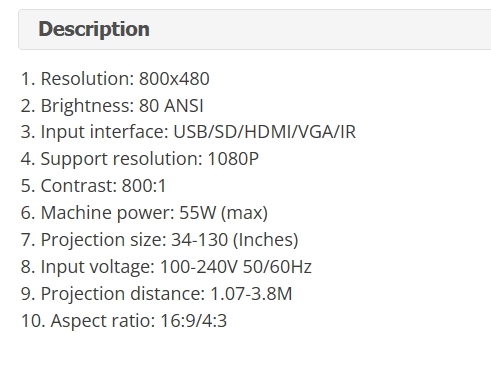
Task: Click the Aspect ratio 16:9/4:3 line
Action: coord(124,321)
